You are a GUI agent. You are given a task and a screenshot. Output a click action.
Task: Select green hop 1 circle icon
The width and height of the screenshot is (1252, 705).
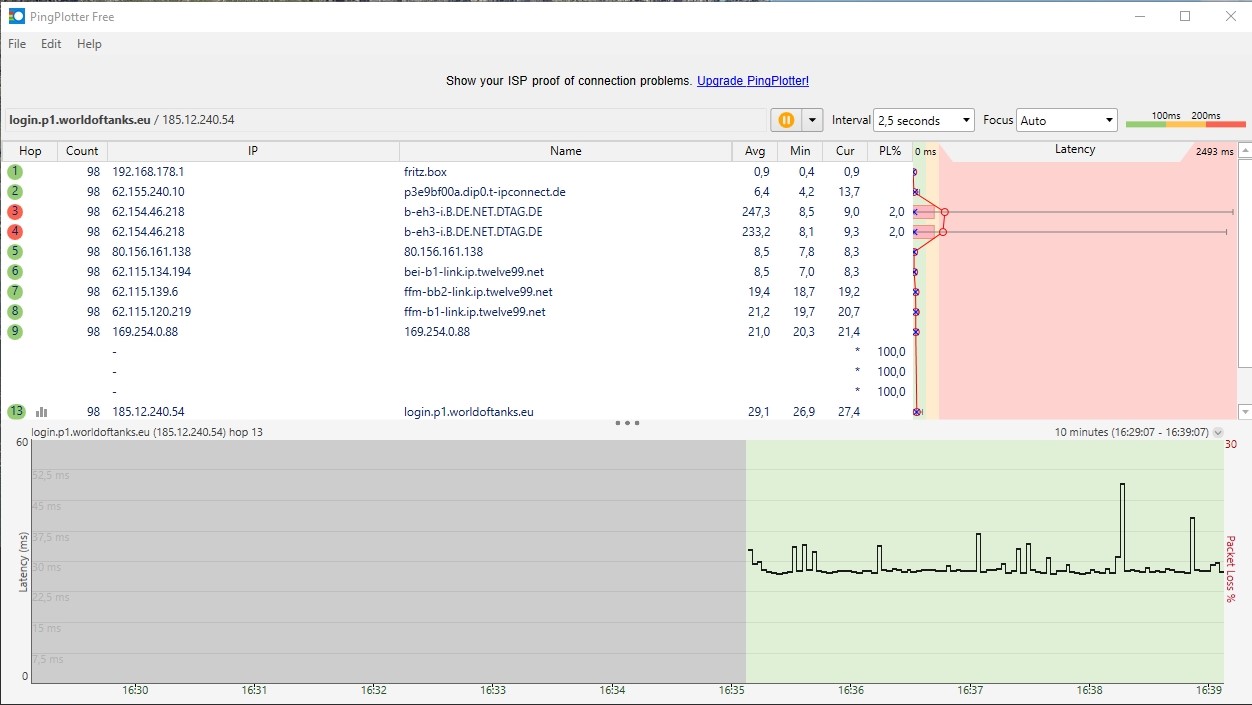(x=15, y=172)
